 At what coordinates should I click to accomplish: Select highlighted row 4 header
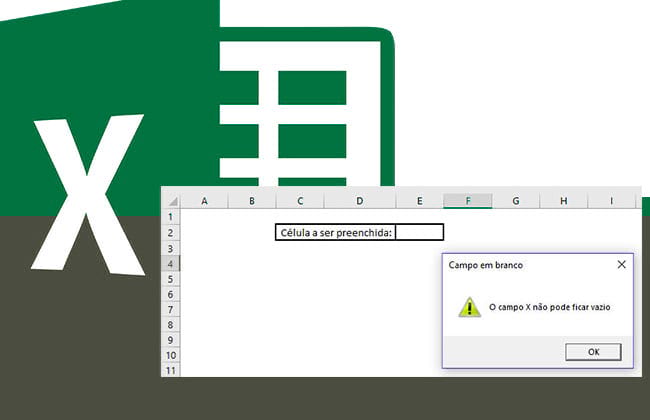click(170, 264)
